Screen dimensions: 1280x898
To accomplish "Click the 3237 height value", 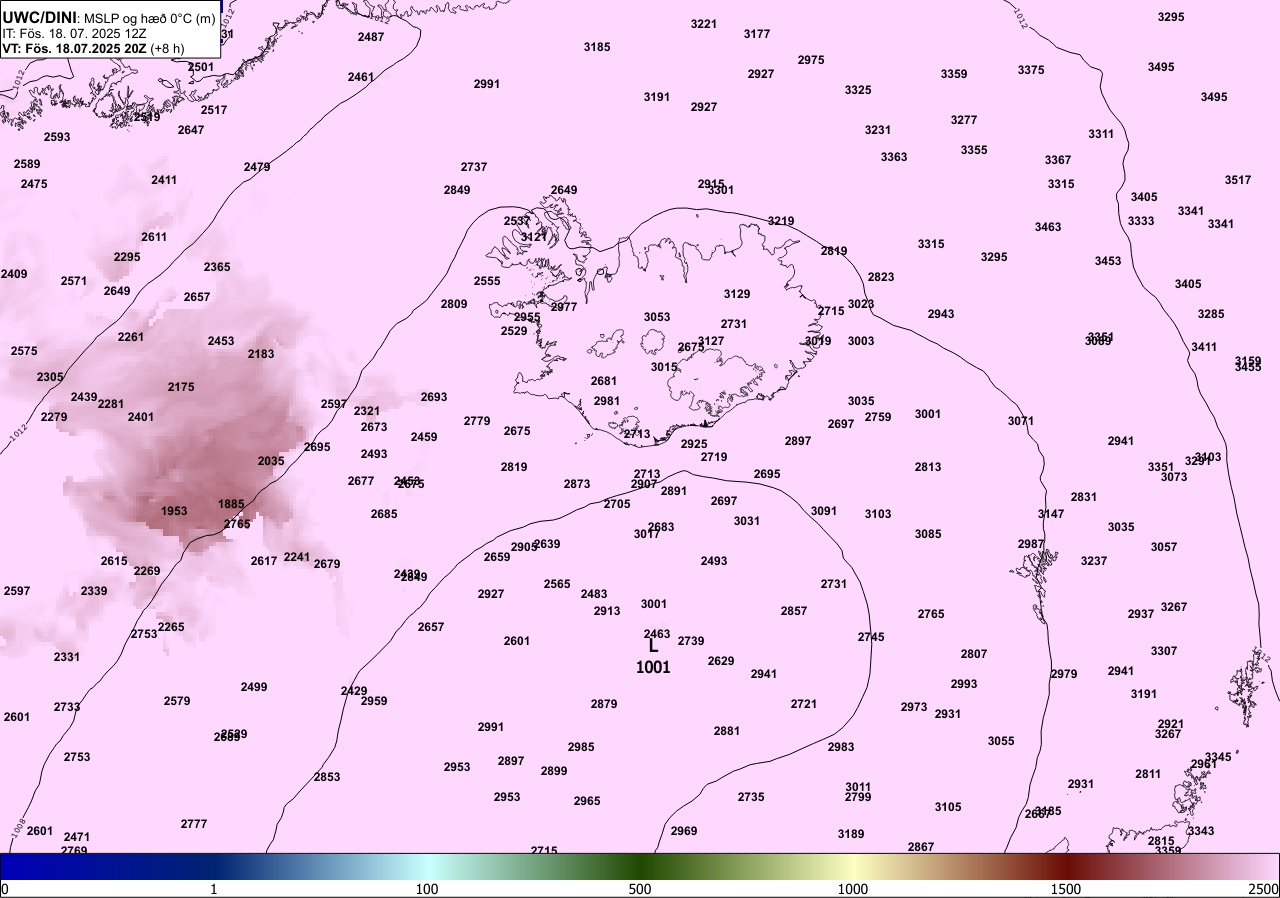I will (1094, 561).
